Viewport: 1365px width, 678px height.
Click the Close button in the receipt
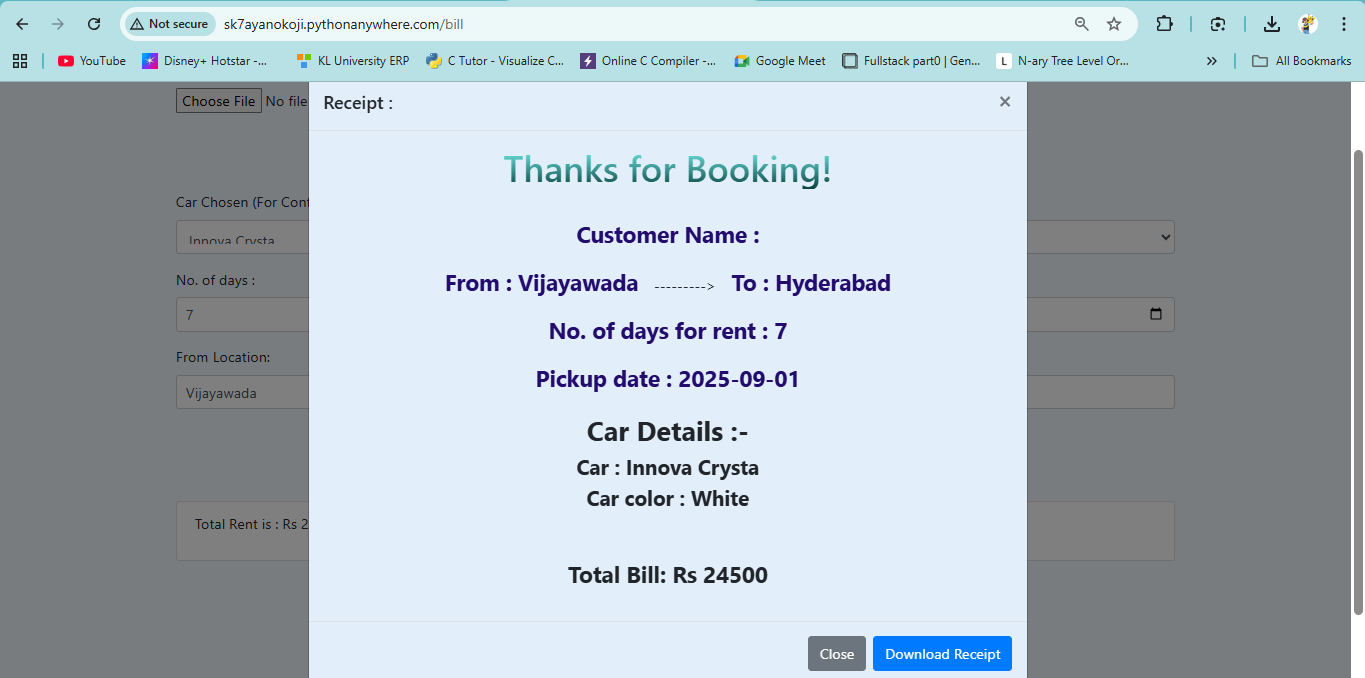(x=836, y=654)
